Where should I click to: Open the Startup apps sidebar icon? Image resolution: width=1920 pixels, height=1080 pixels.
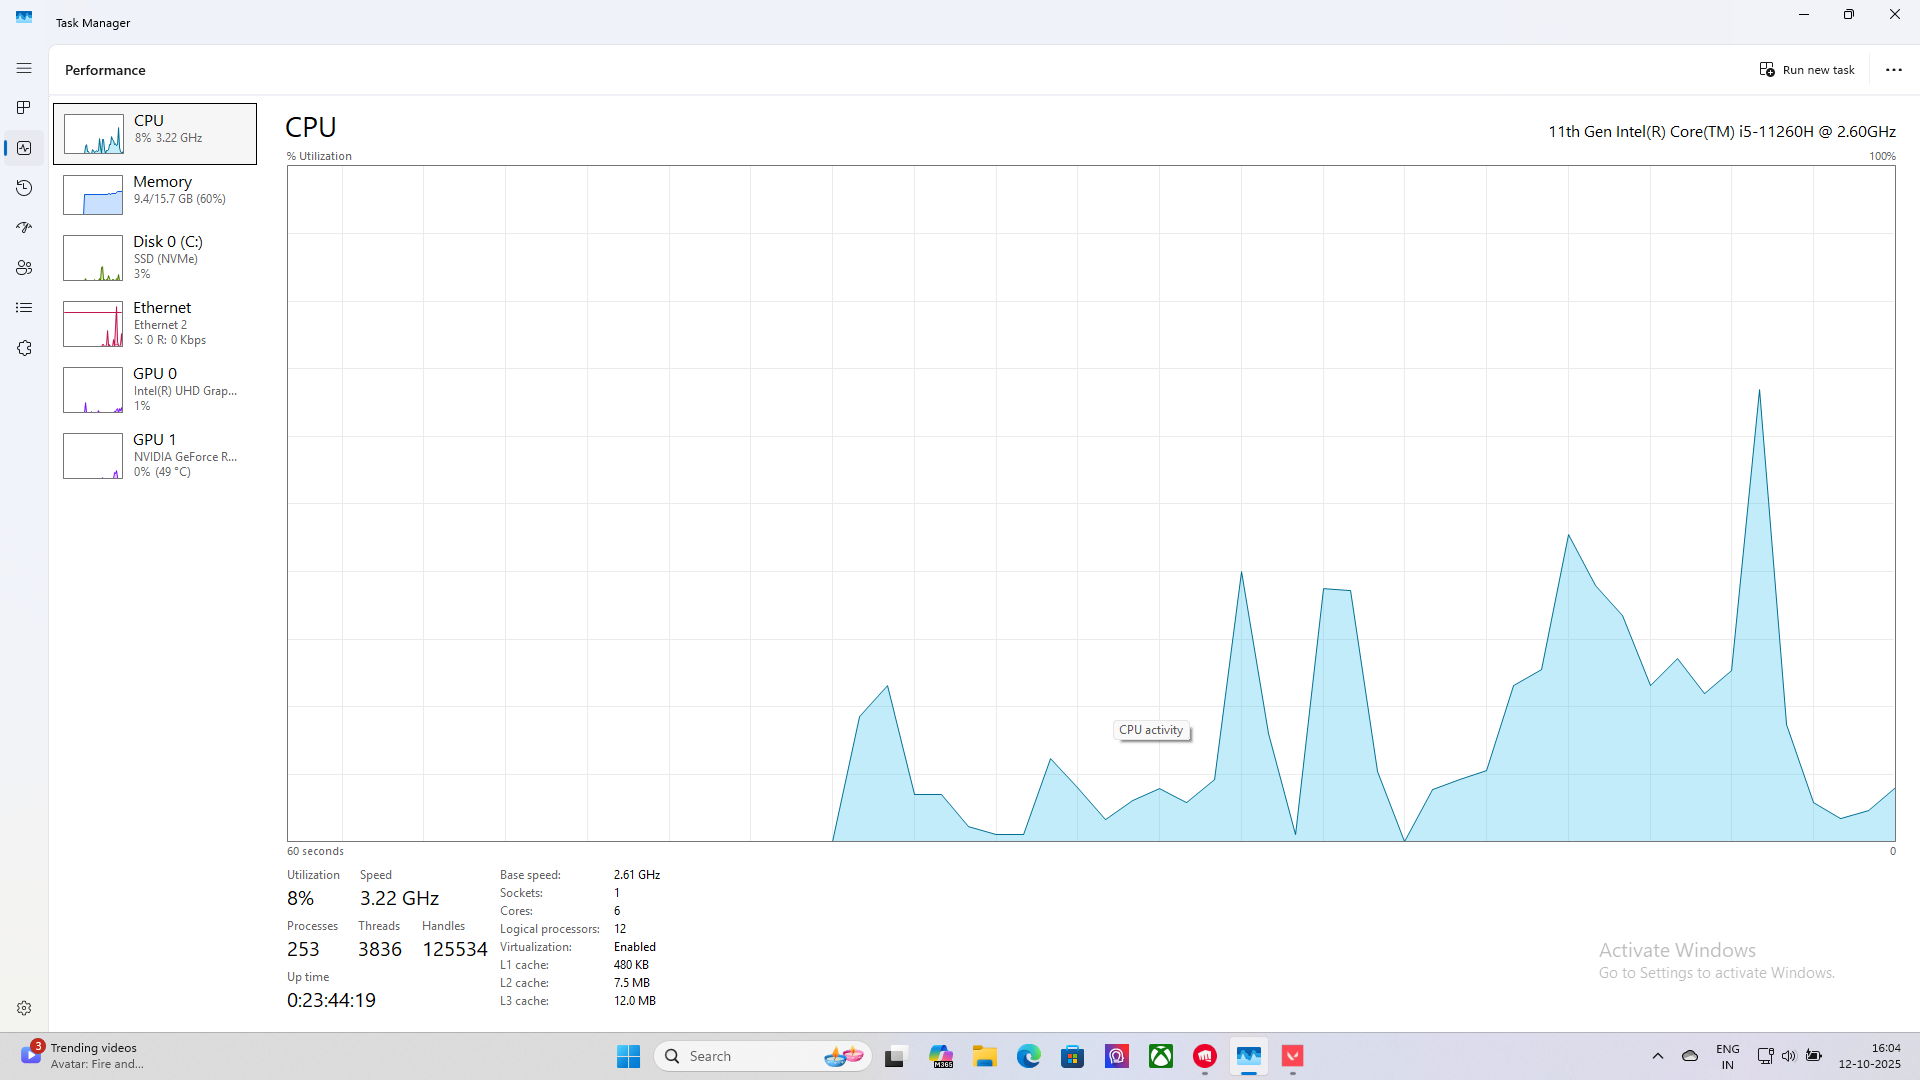point(24,228)
